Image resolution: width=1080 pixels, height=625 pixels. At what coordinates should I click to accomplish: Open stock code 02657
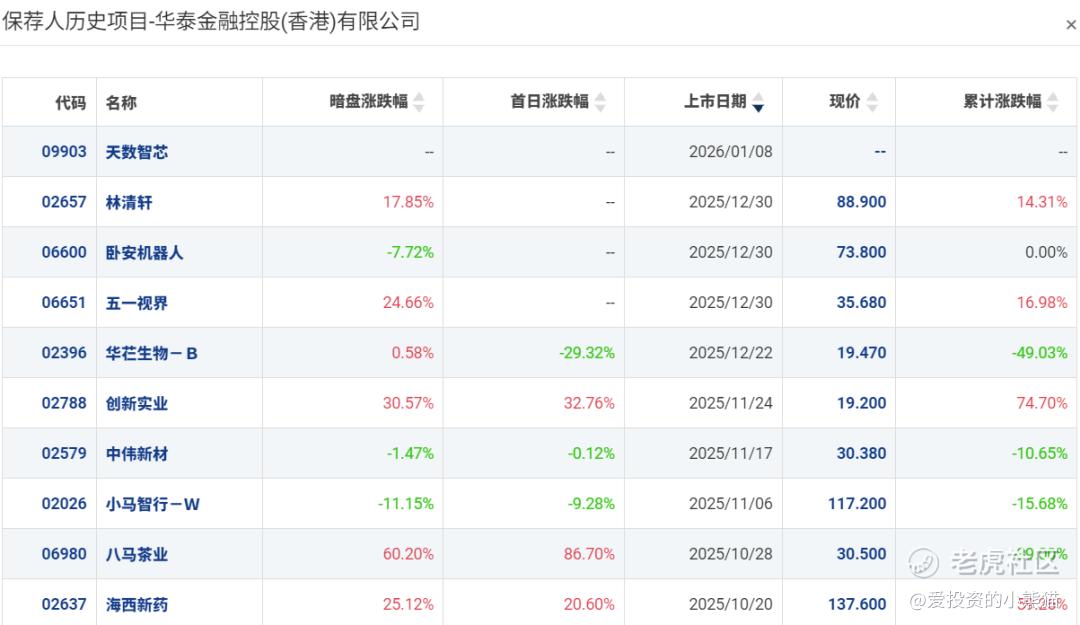click(64, 202)
